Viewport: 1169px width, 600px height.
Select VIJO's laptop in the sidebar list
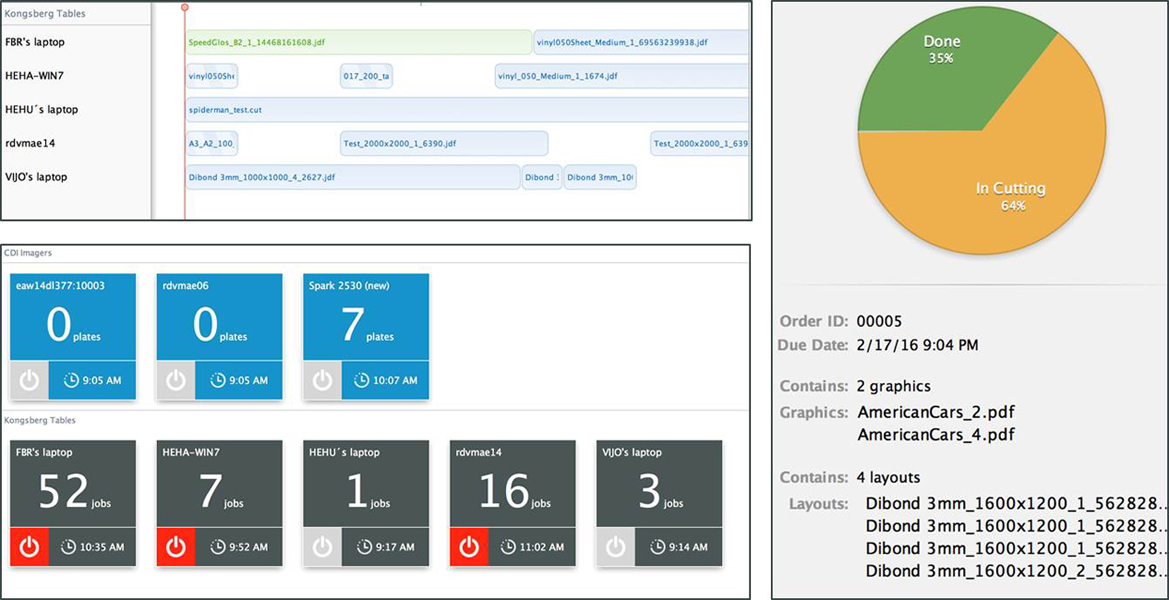pos(38,176)
